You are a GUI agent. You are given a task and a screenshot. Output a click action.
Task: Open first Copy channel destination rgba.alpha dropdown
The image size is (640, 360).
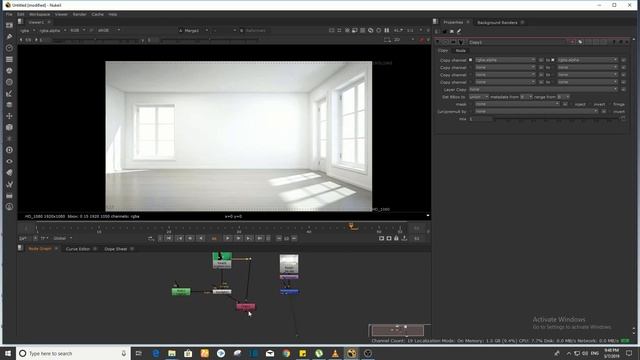coord(587,60)
